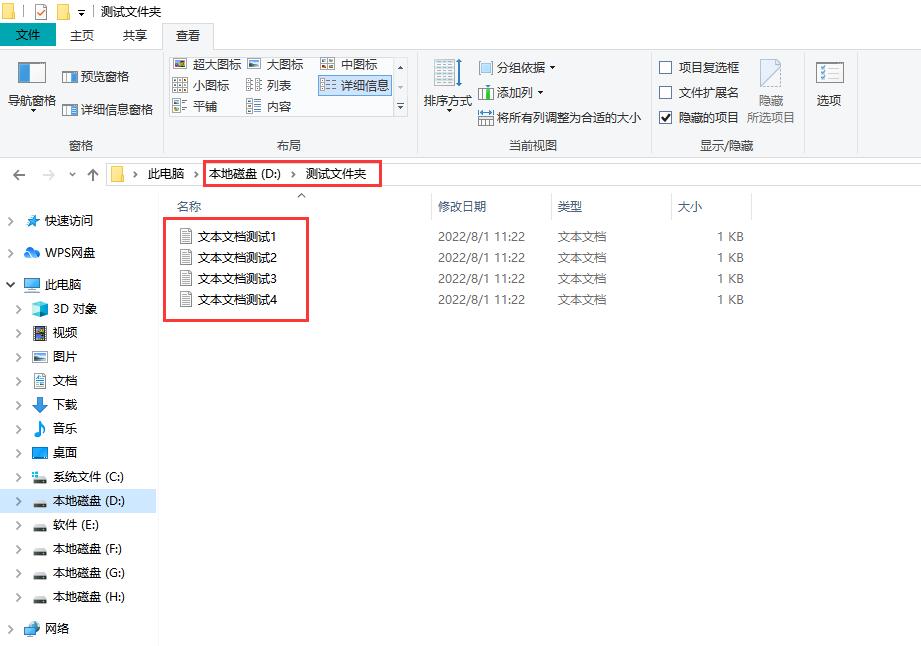Choose Small icons (小图标) layout

(x=201, y=86)
